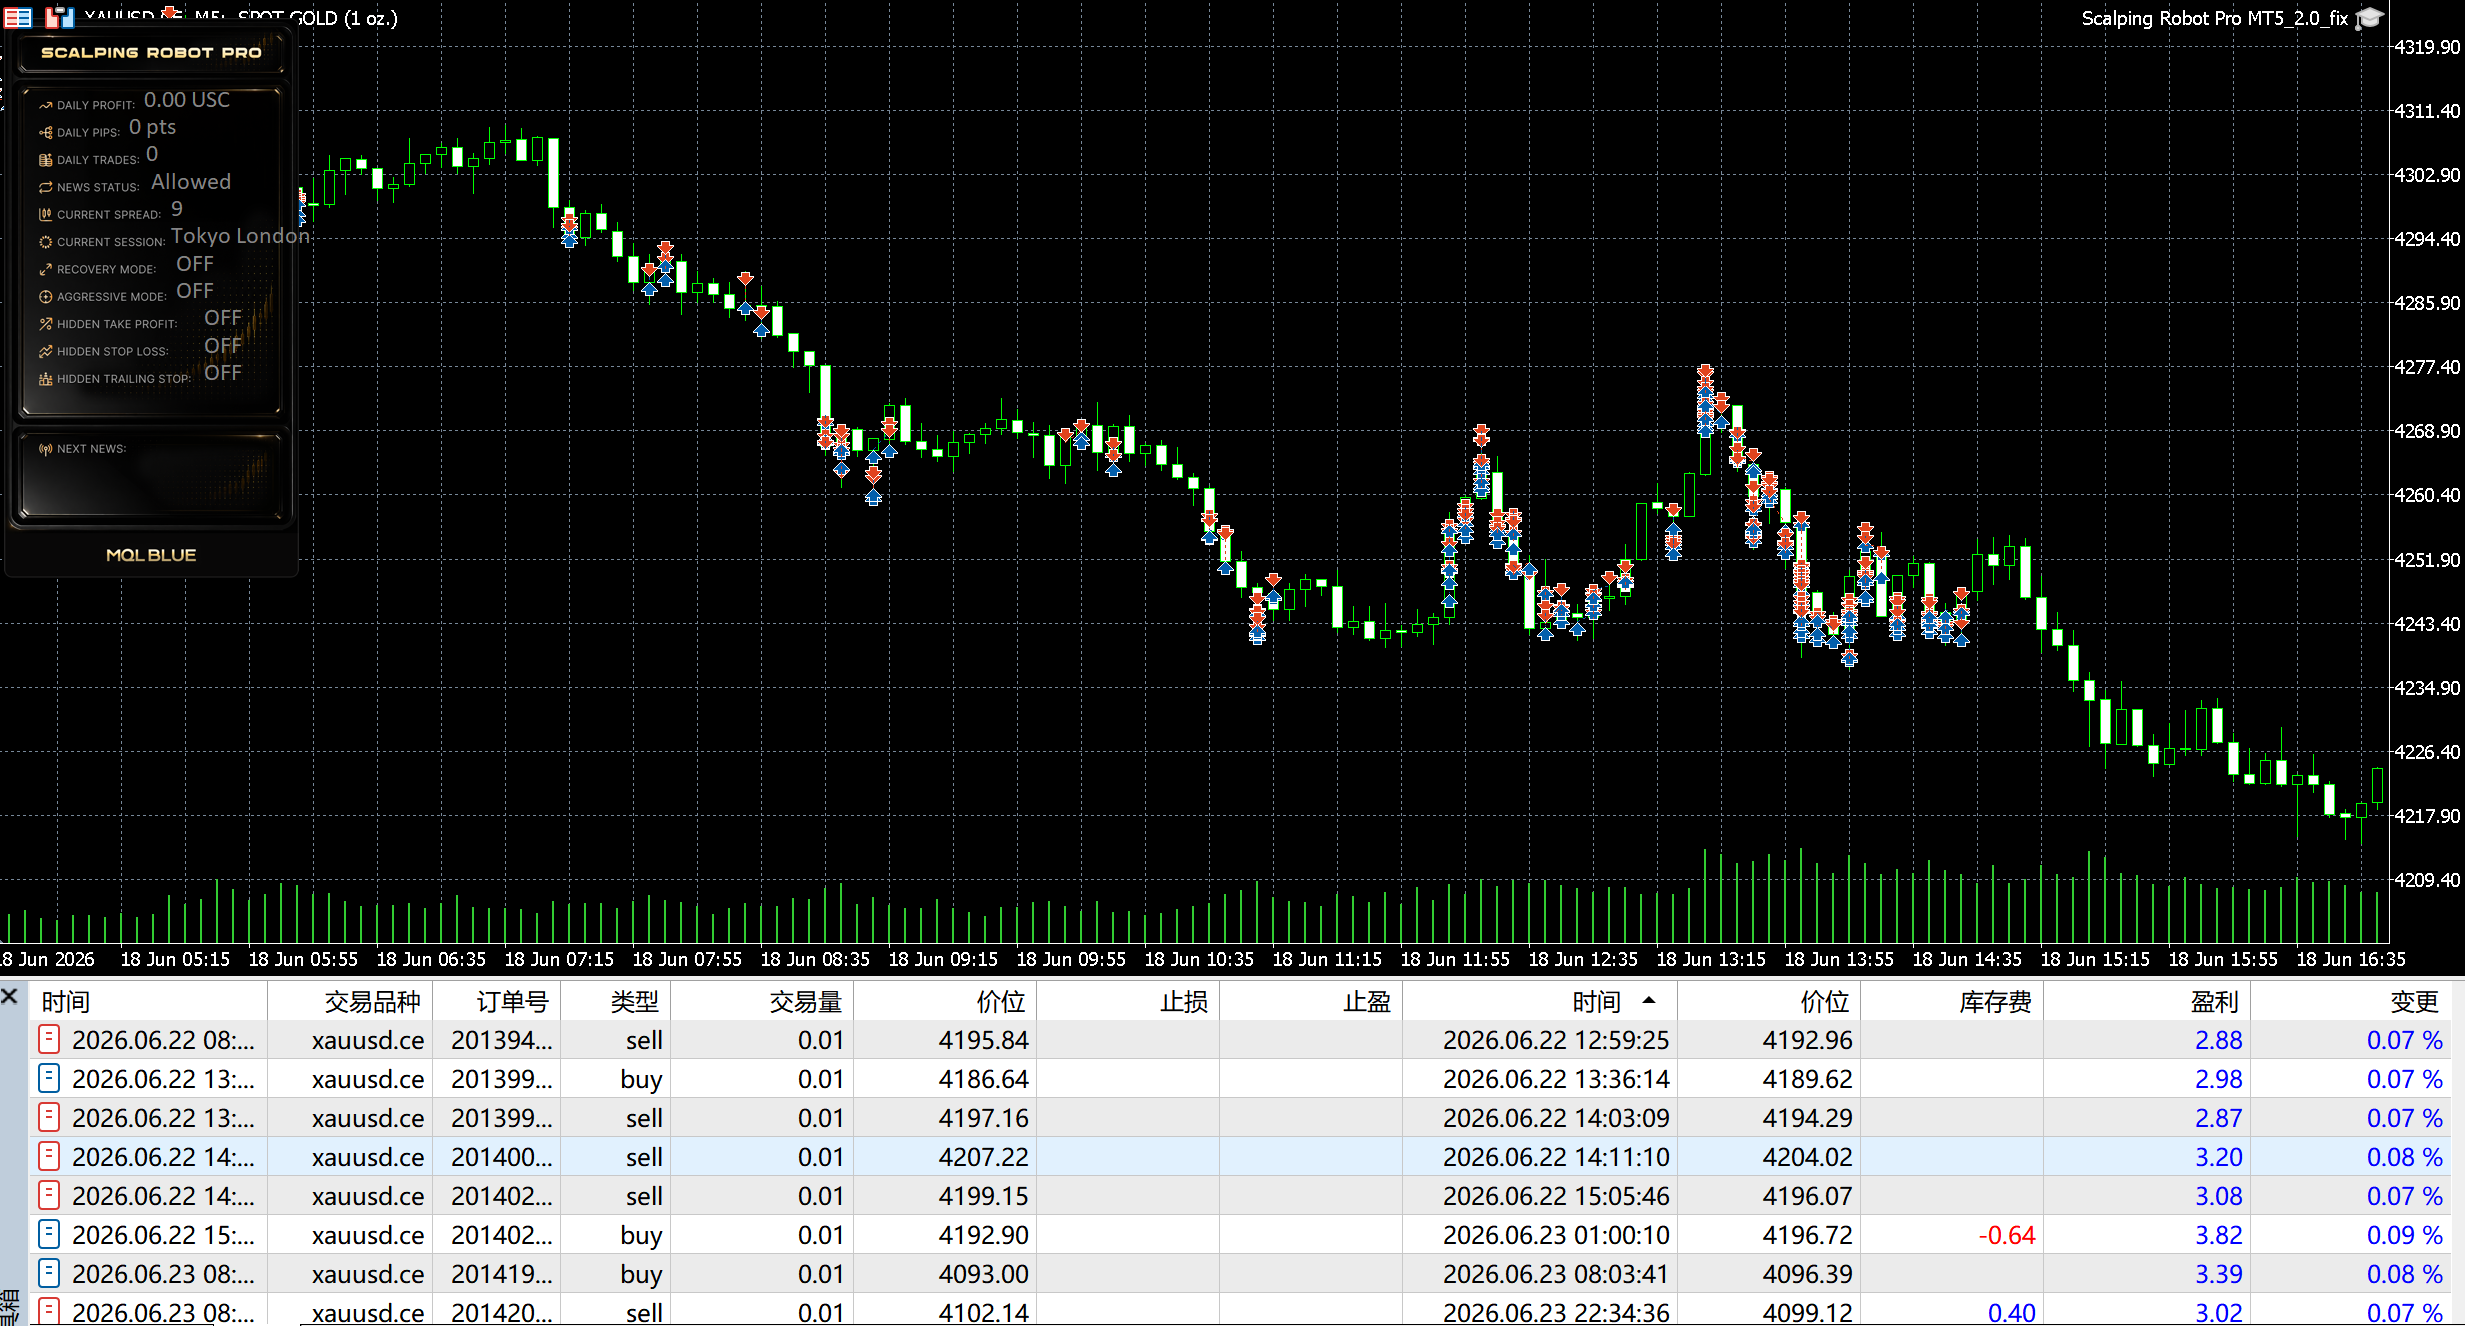The image size is (2465, 1326).
Task: Click the MQLBLUE link on panel
Action: 151,555
